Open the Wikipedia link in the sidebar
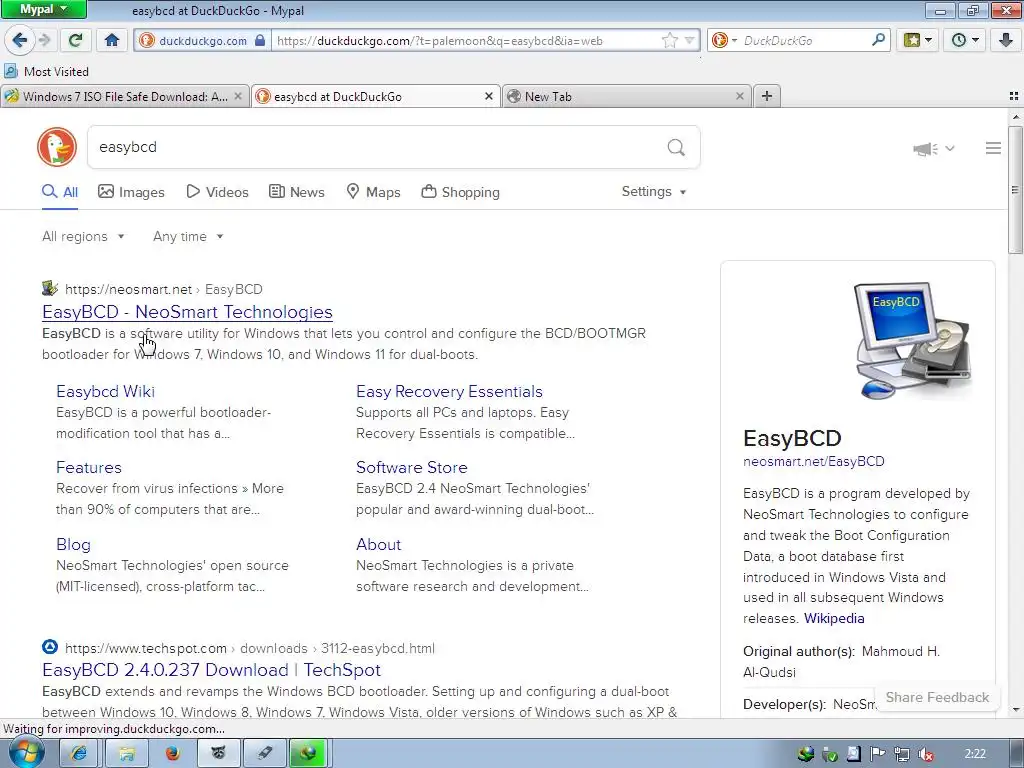The image size is (1024, 768). click(x=834, y=618)
